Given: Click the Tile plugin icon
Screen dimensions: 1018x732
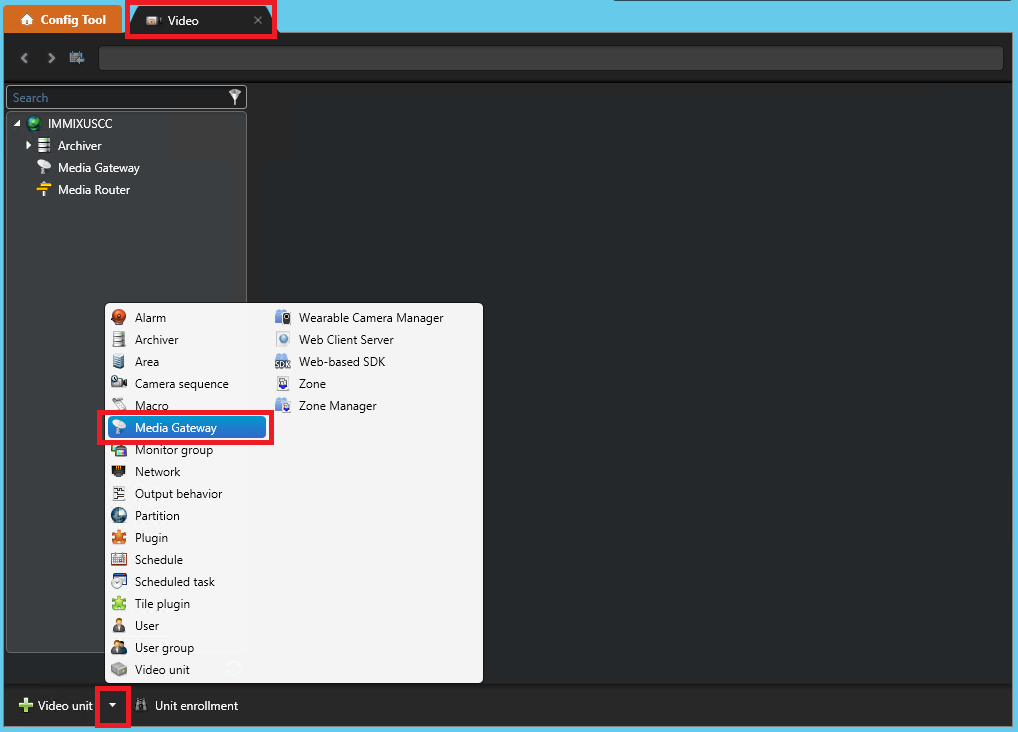Looking at the screenshot, I should point(119,603).
